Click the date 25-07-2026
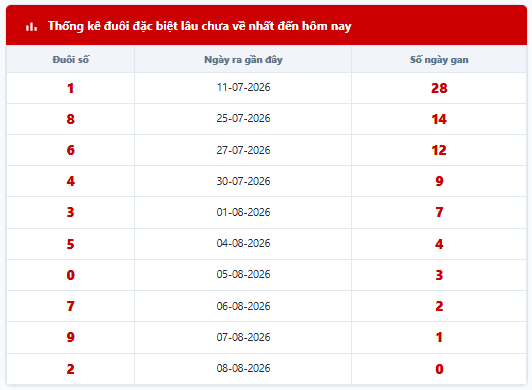Viewport: 532px width, 390px height. (x=243, y=118)
